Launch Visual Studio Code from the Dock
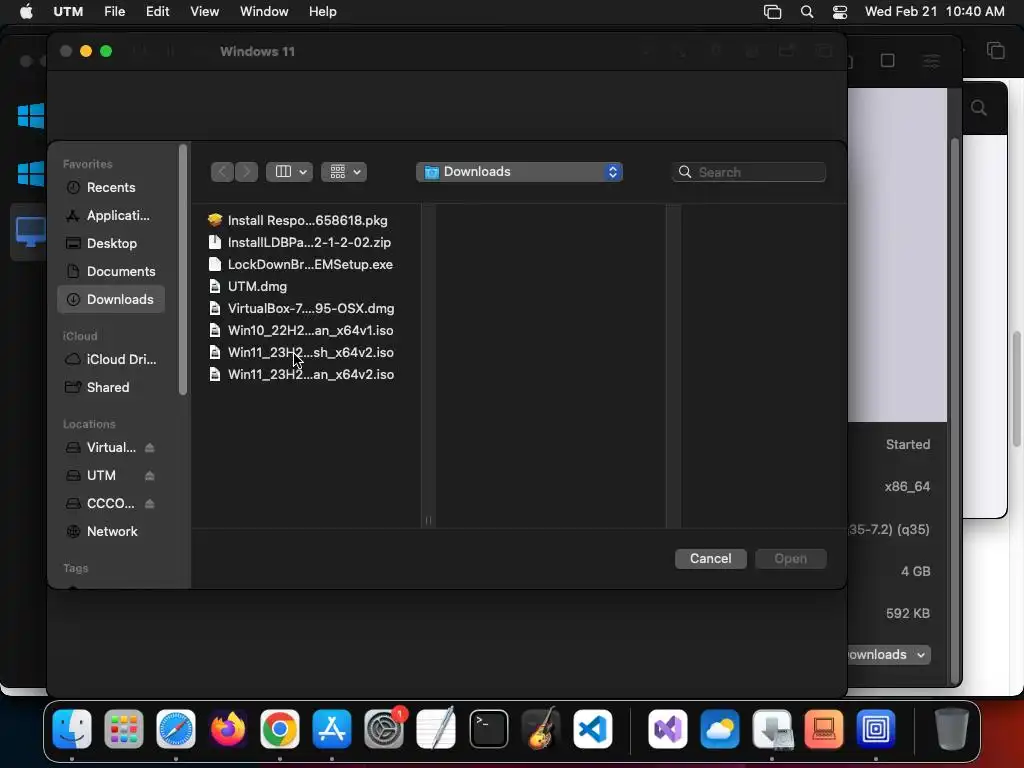The image size is (1024, 768). click(593, 729)
